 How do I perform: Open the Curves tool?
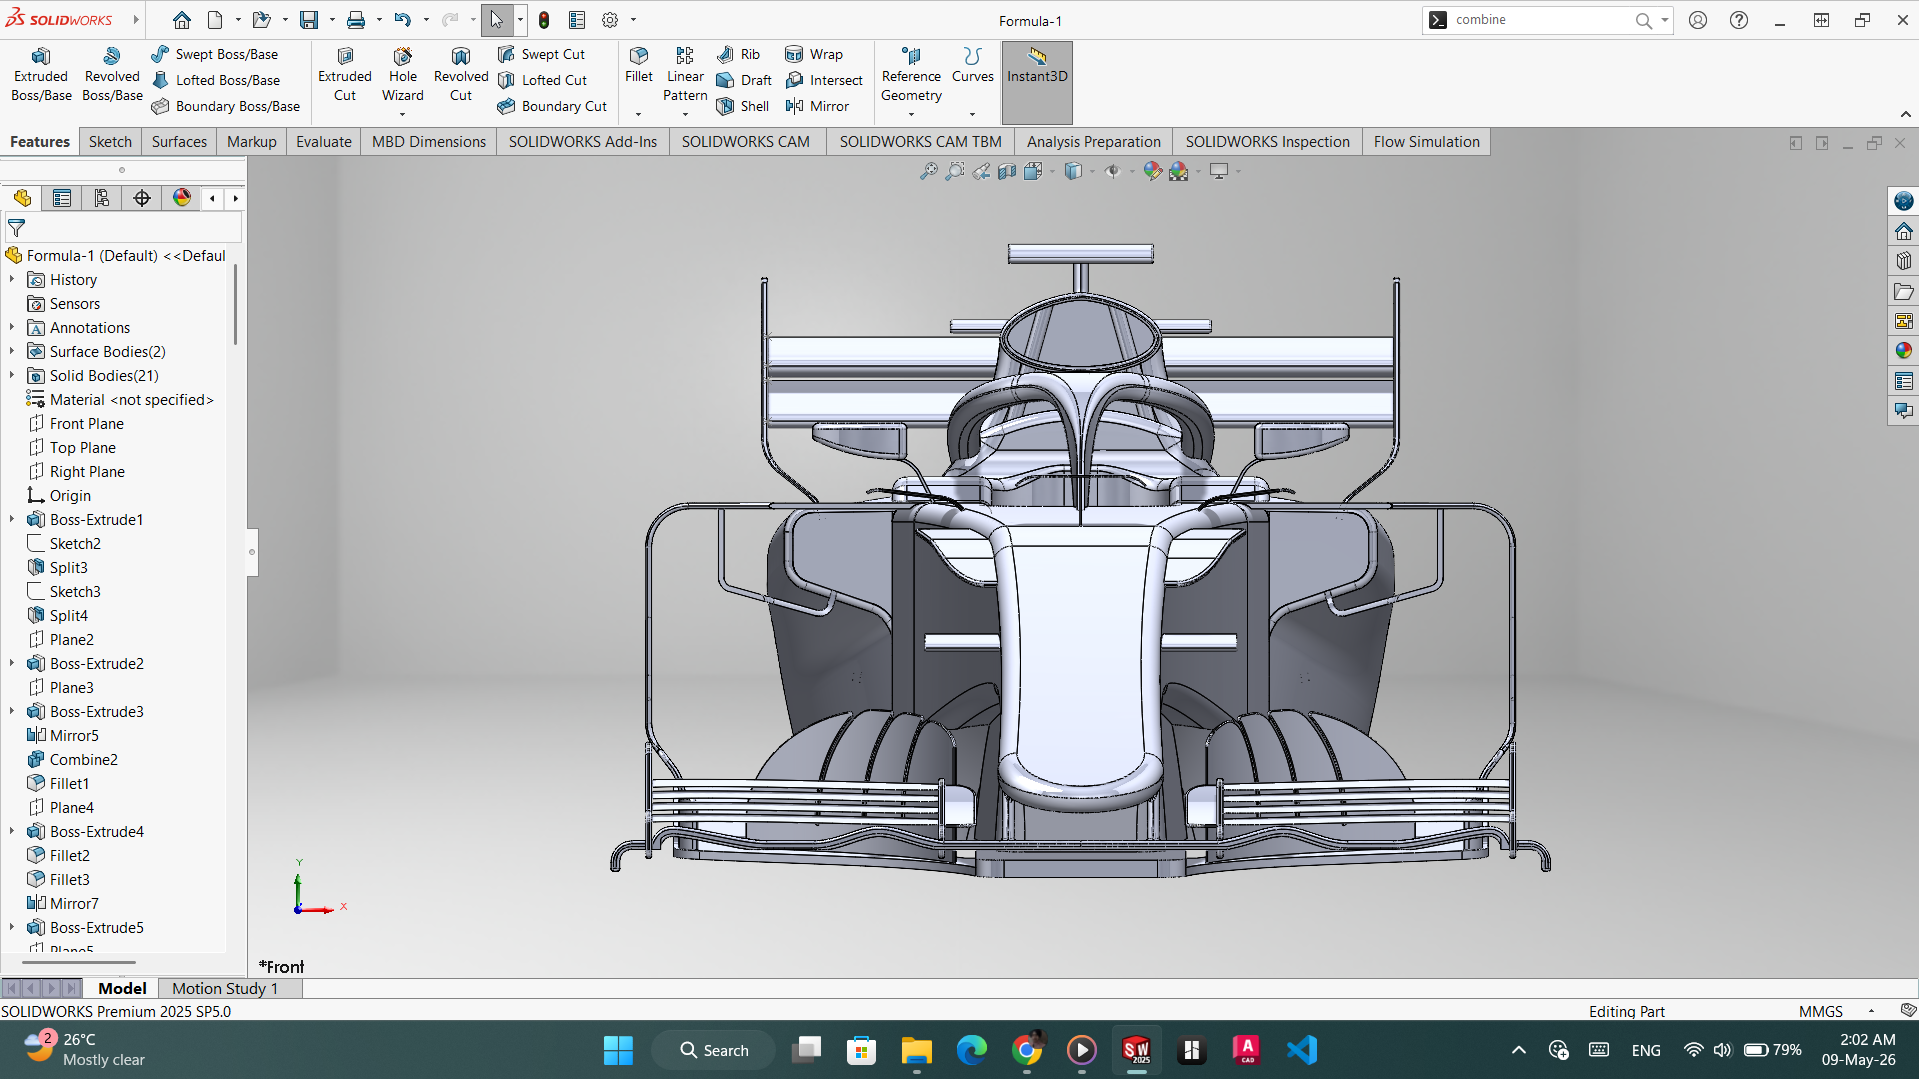pyautogui.click(x=972, y=65)
